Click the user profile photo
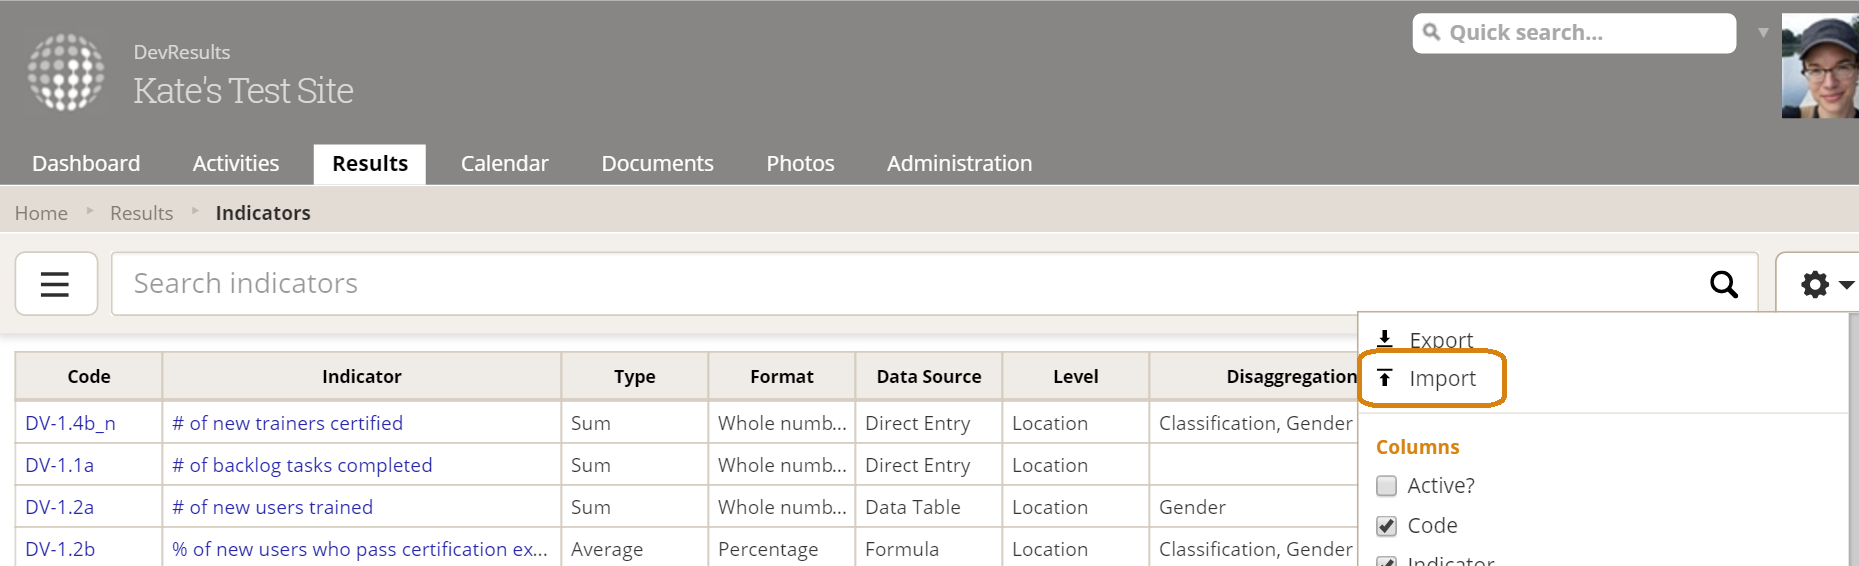Viewport: 1859px width, 566px height. click(1820, 66)
